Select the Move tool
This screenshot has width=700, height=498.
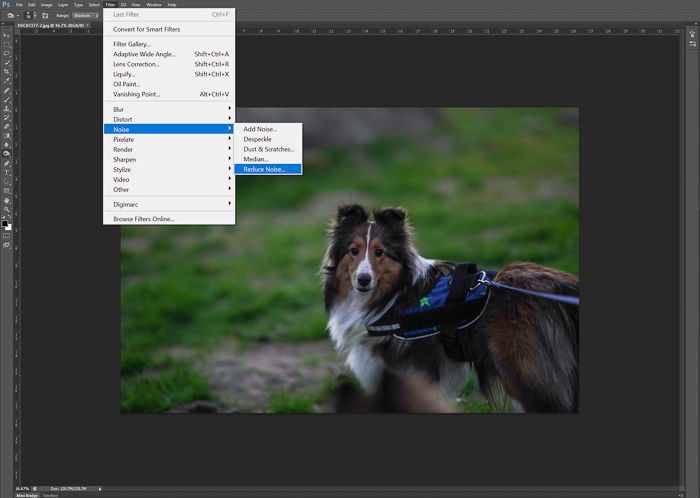point(6,35)
